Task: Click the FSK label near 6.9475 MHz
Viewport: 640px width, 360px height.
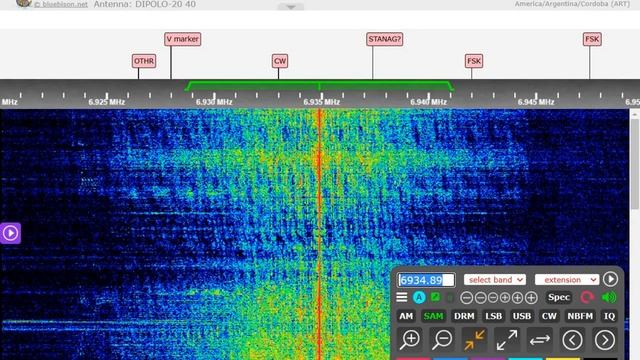Action: tap(592, 39)
